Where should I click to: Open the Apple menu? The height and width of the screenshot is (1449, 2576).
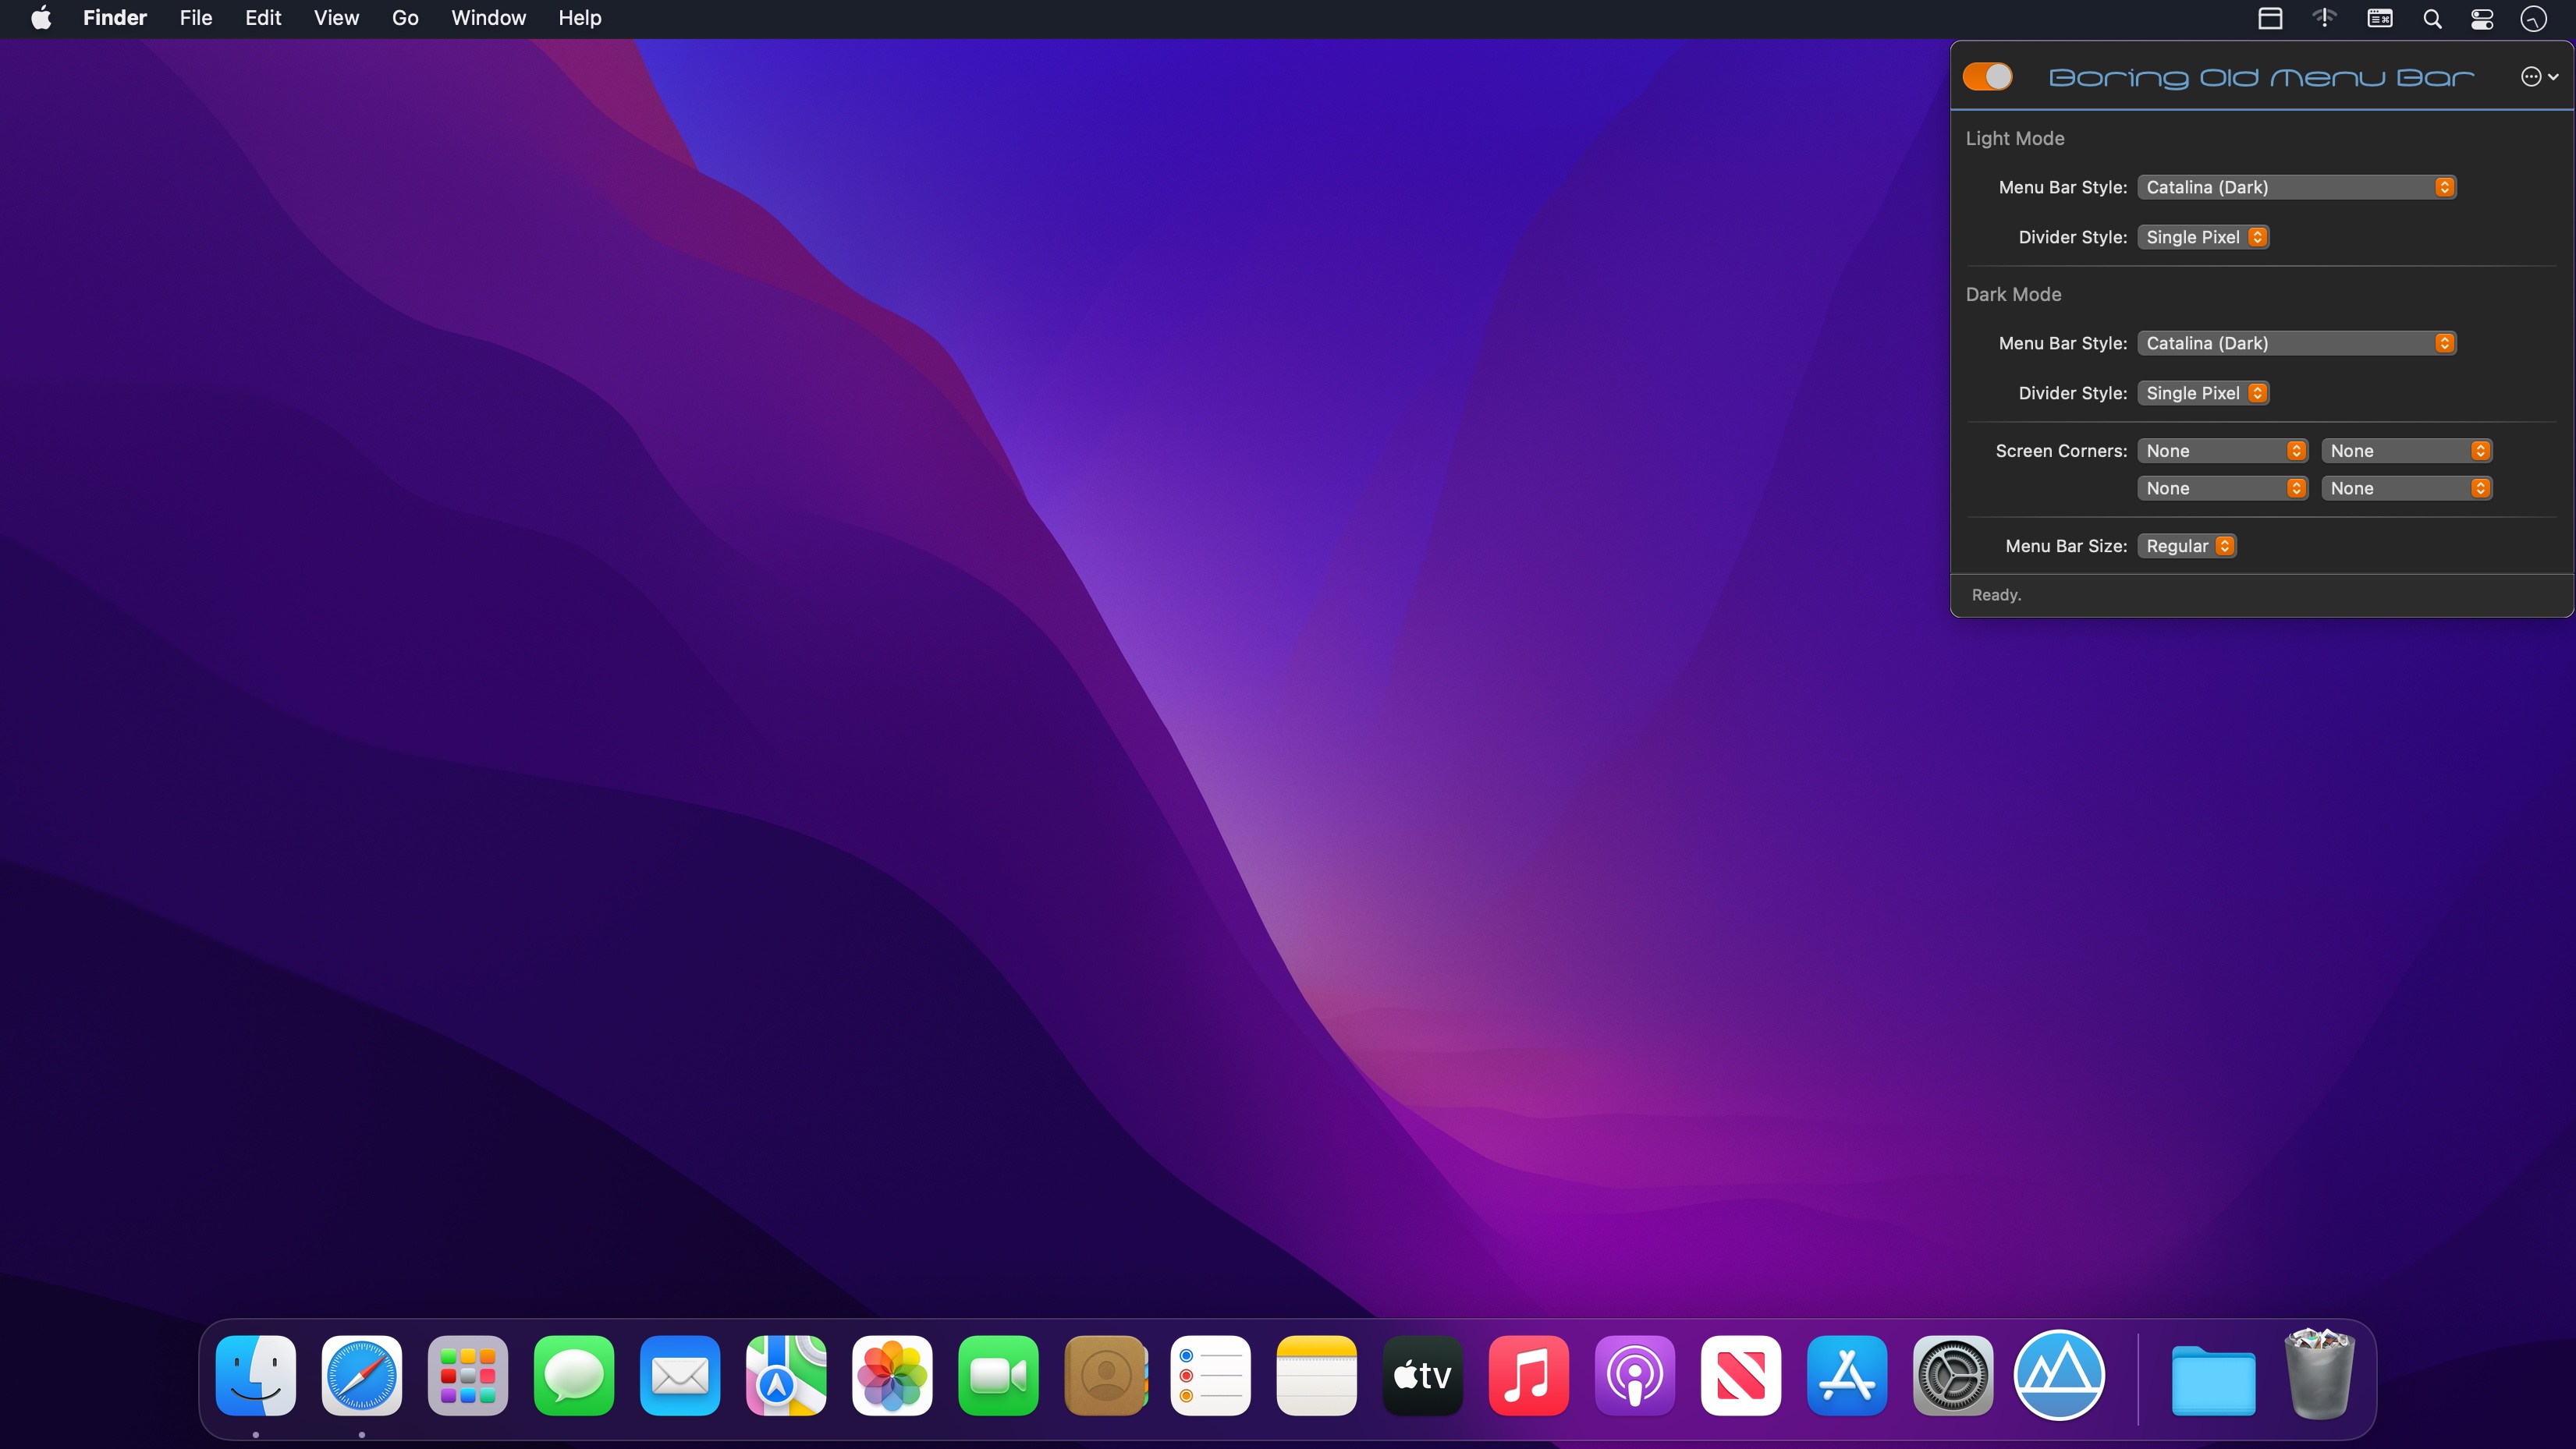(x=41, y=18)
